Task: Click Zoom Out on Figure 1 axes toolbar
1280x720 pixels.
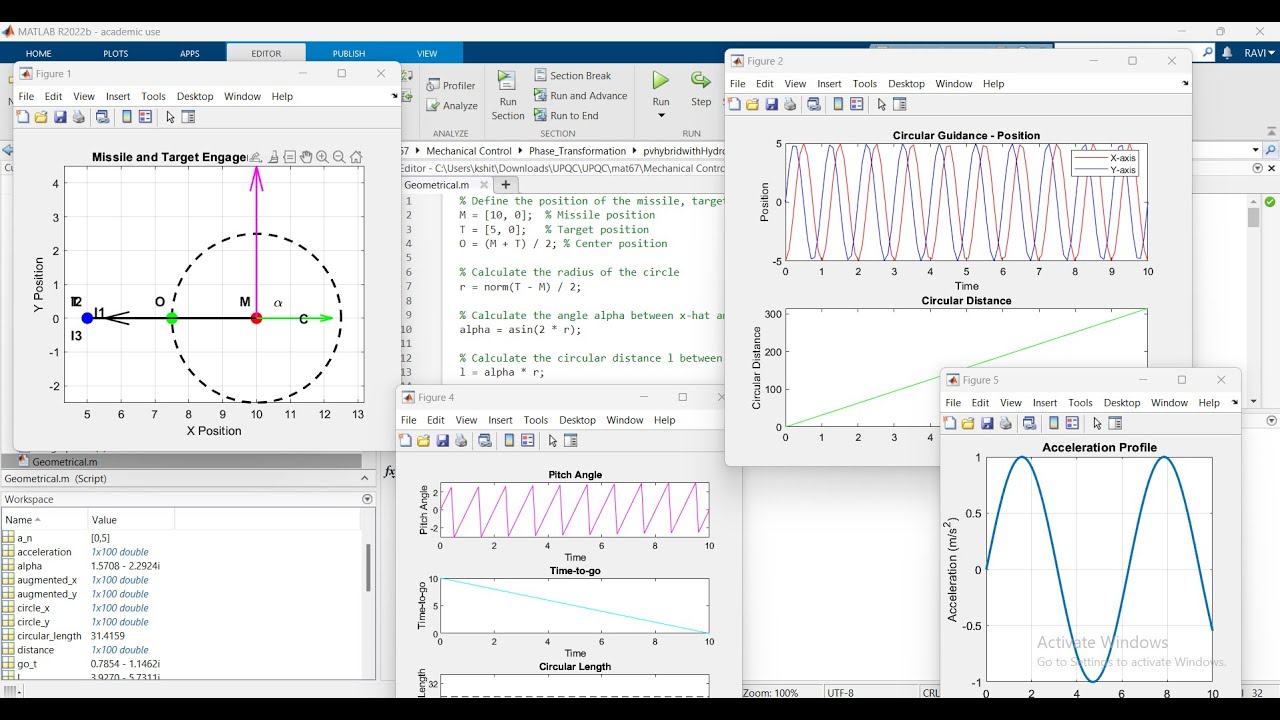Action: point(339,157)
